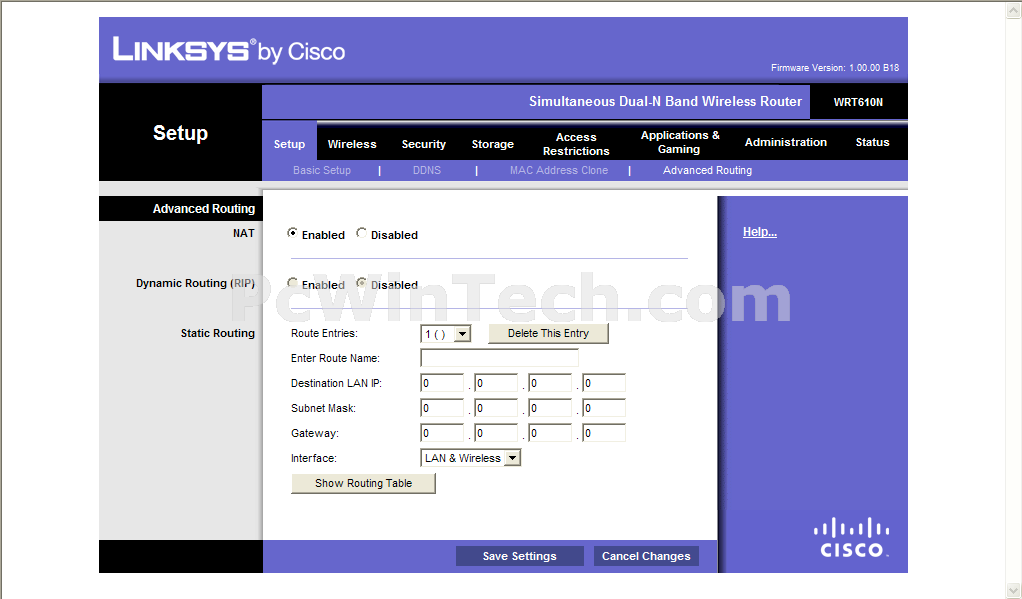1022x599 pixels.
Task: Open the Security tab
Action: pos(424,144)
